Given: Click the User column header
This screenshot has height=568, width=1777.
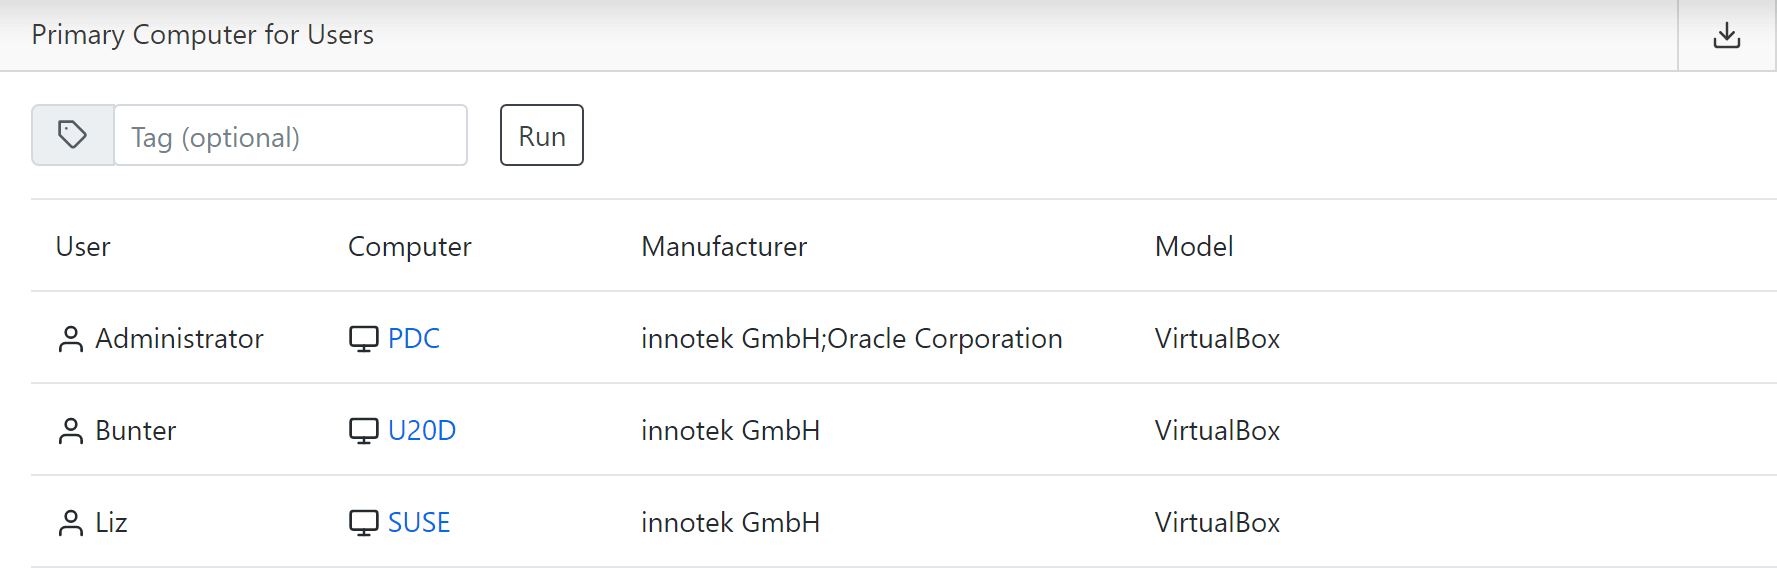Looking at the screenshot, I should point(83,247).
